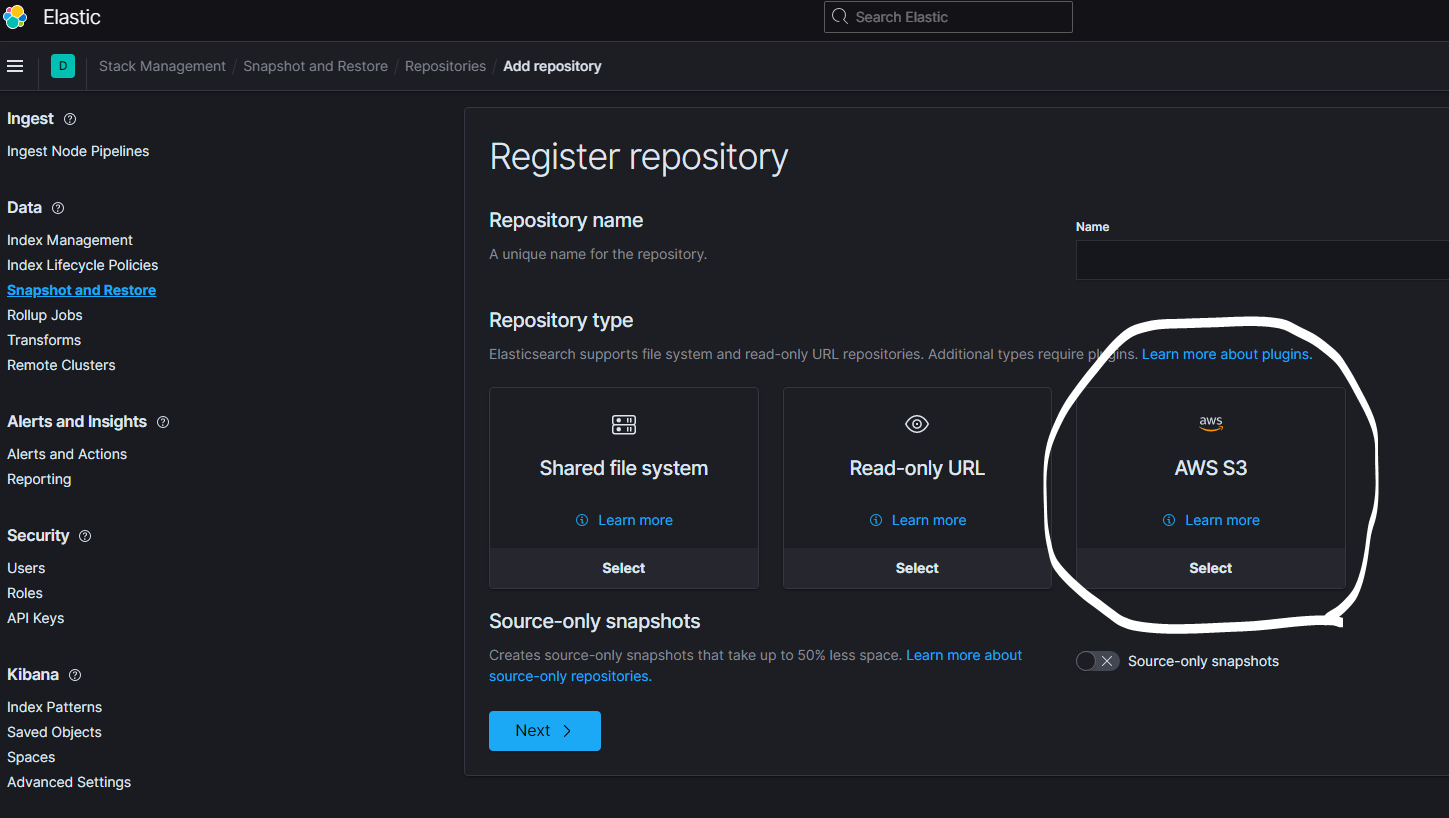The height and width of the screenshot is (818, 1449).
Task: Click the AWS logo icon
Action: coord(1211,424)
